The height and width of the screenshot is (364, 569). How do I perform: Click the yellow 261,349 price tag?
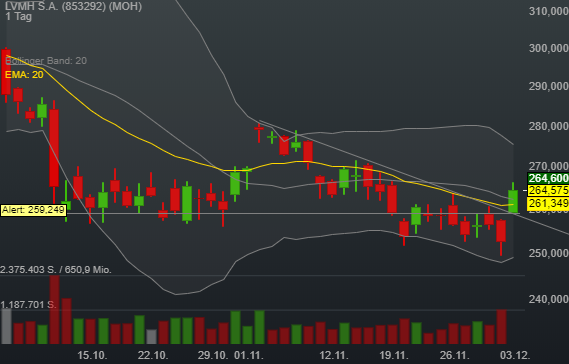click(x=548, y=203)
